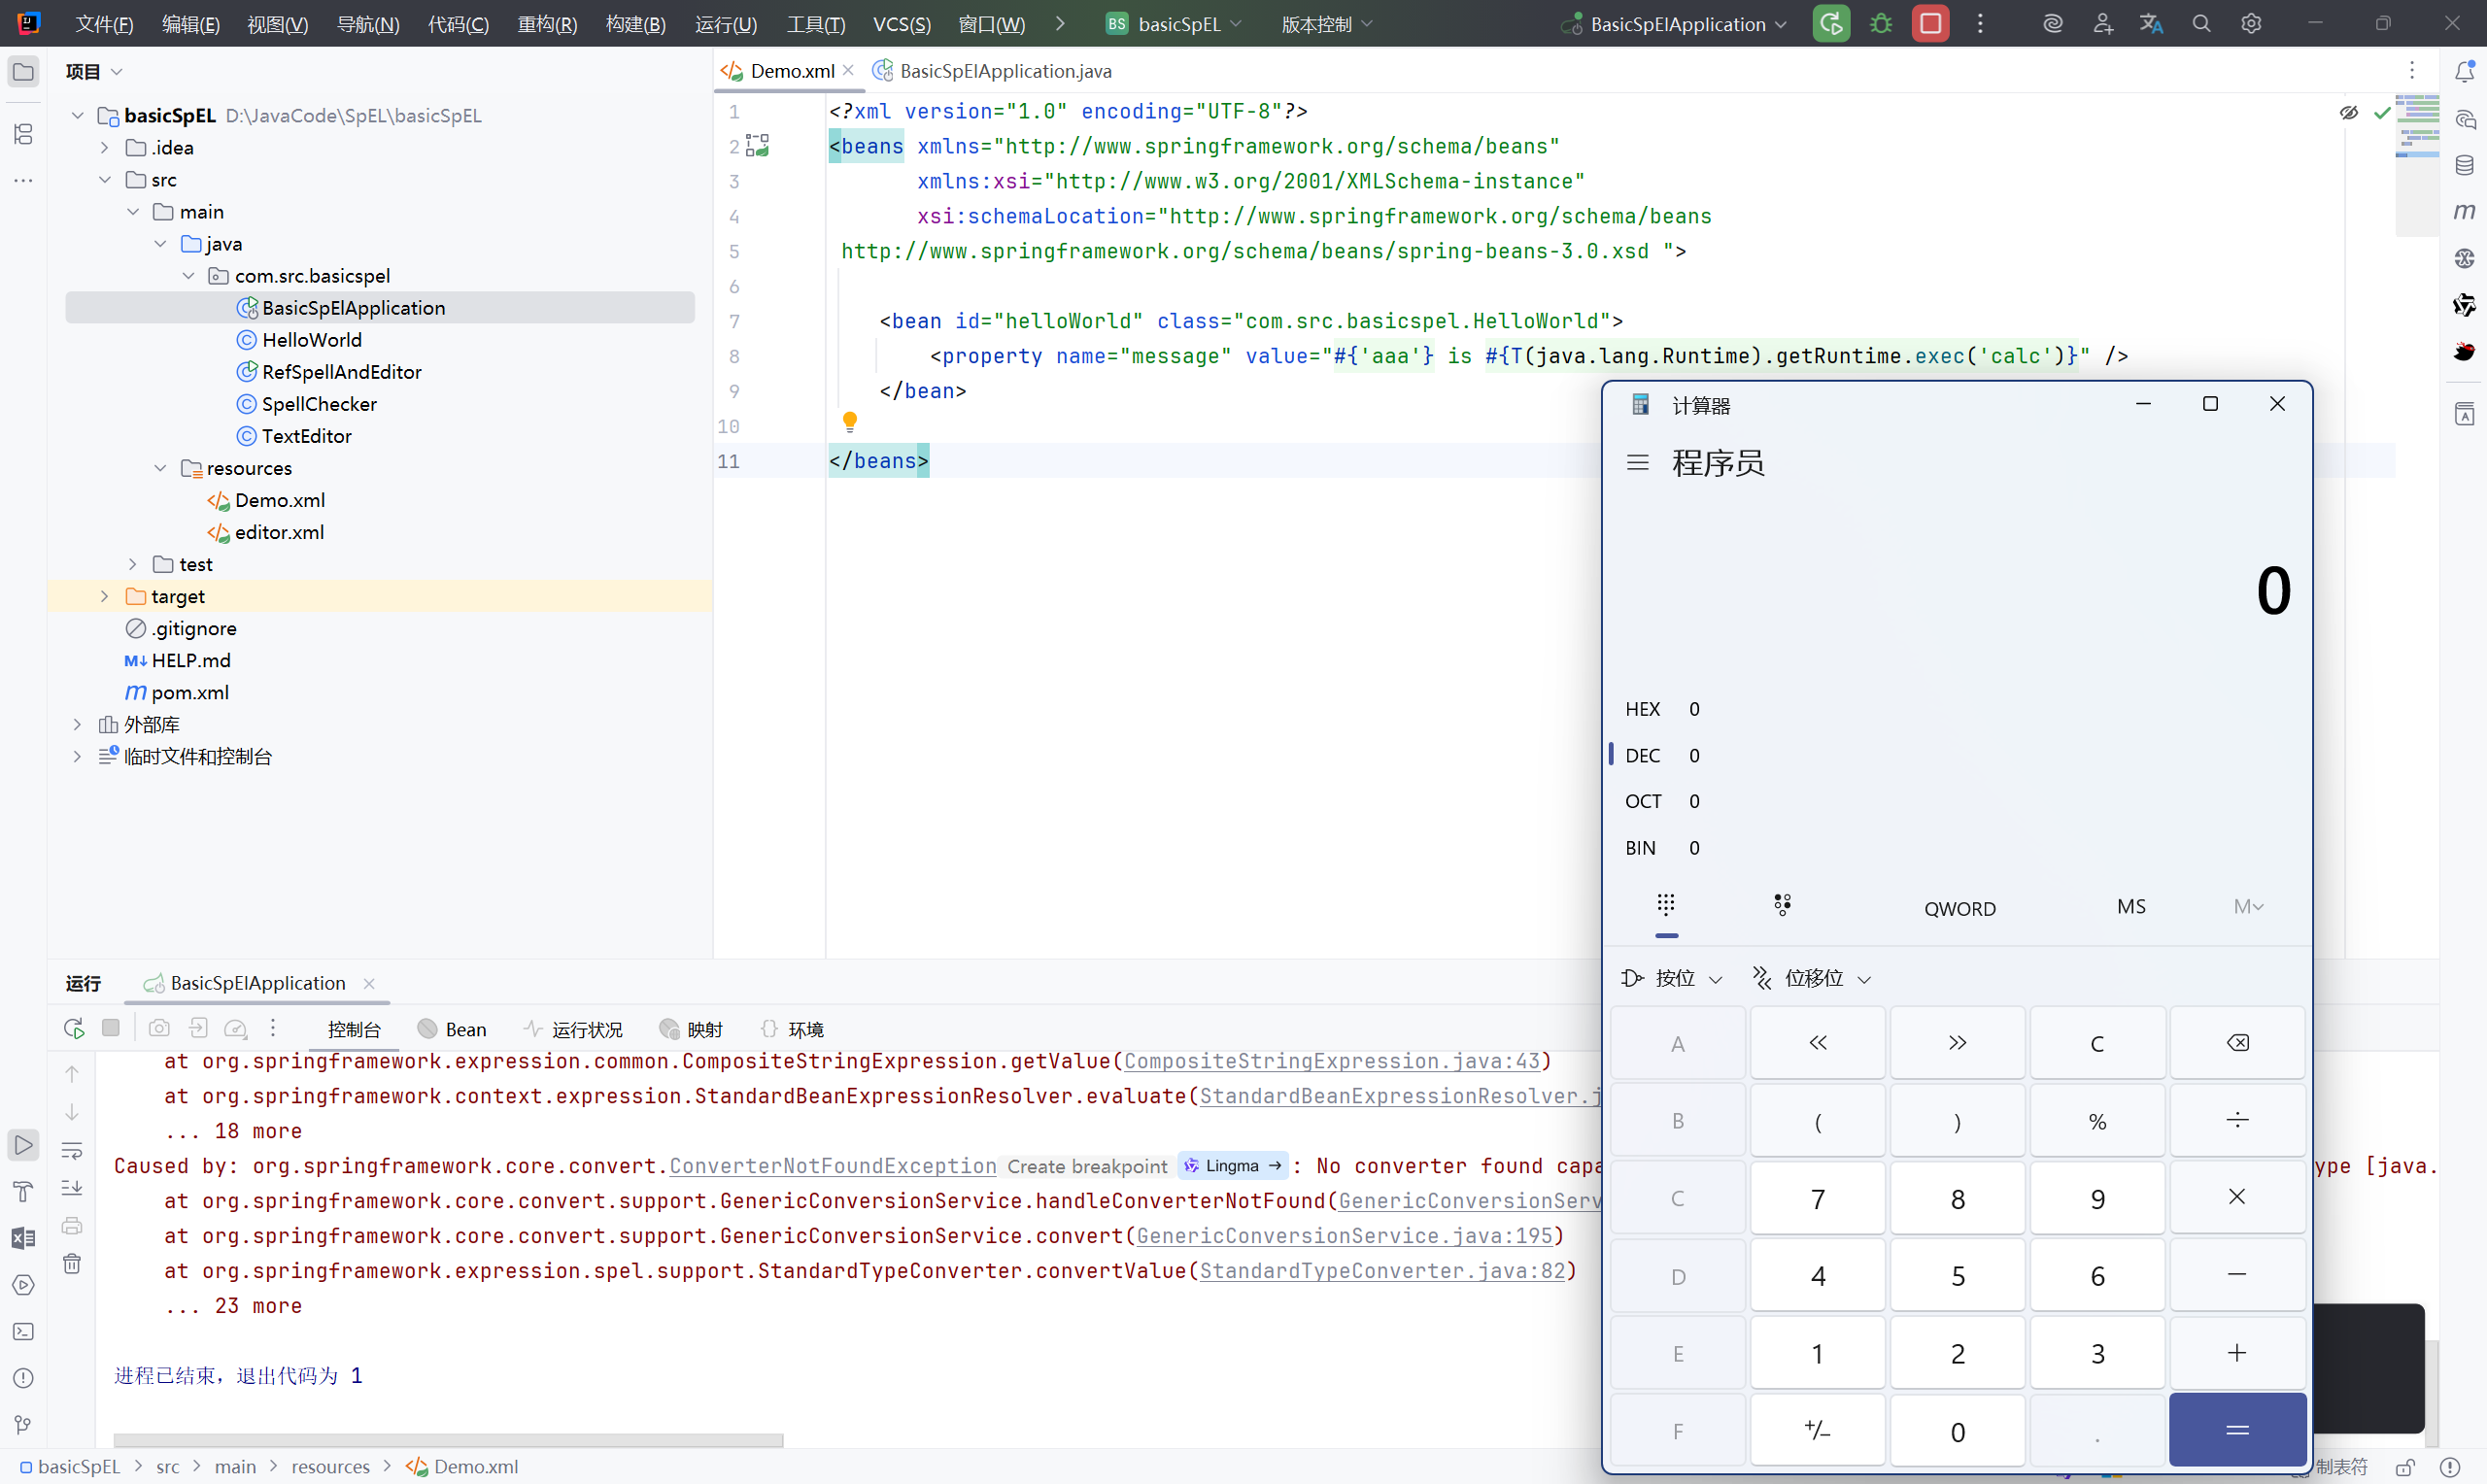
Task: Open the StandardTypeConverter.java:82 stack trace link
Action: click(x=1382, y=1271)
